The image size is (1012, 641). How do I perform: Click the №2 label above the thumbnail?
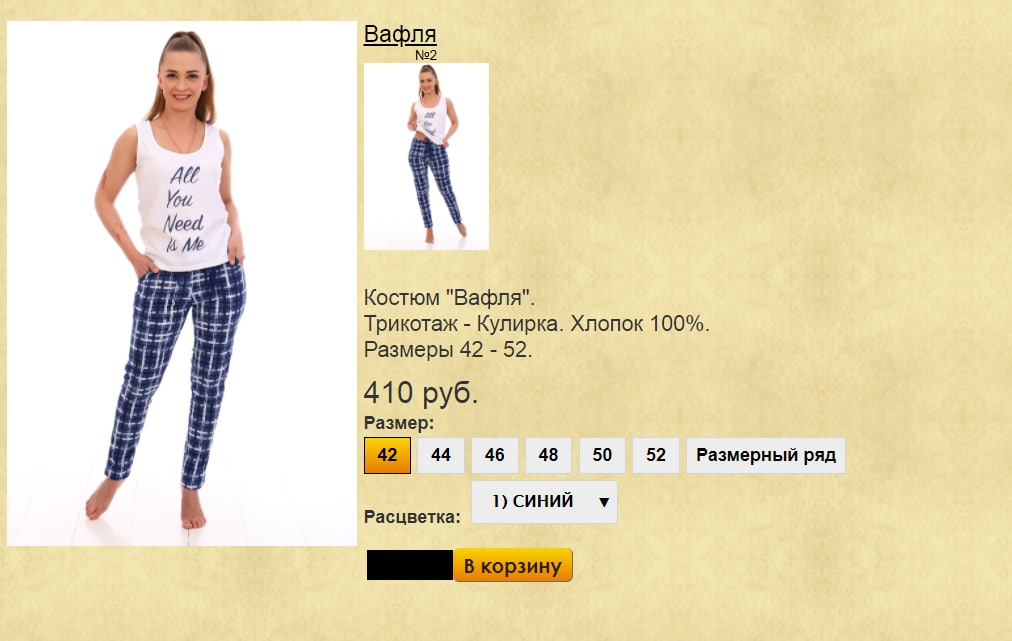coord(426,55)
